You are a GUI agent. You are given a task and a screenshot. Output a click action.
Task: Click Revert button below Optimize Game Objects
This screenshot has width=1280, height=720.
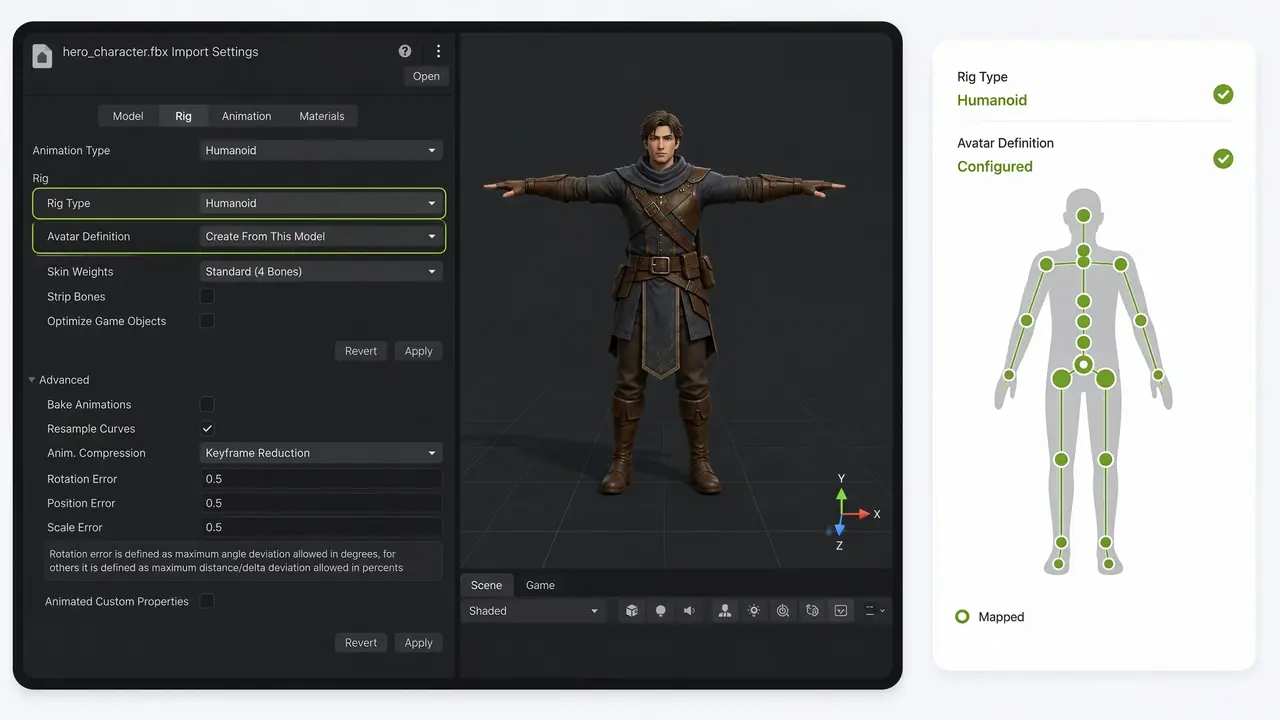[x=361, y=351]
